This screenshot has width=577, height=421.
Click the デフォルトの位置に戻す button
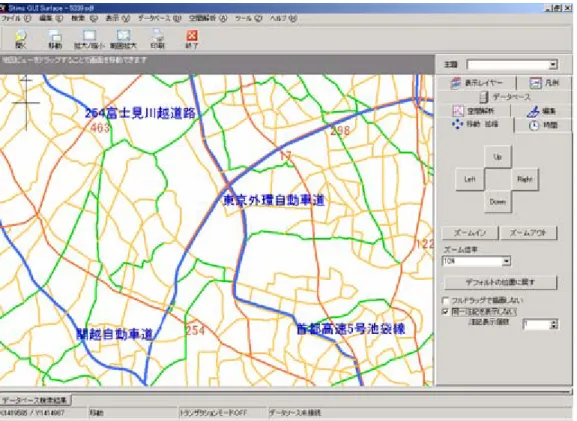pos(500,283)
